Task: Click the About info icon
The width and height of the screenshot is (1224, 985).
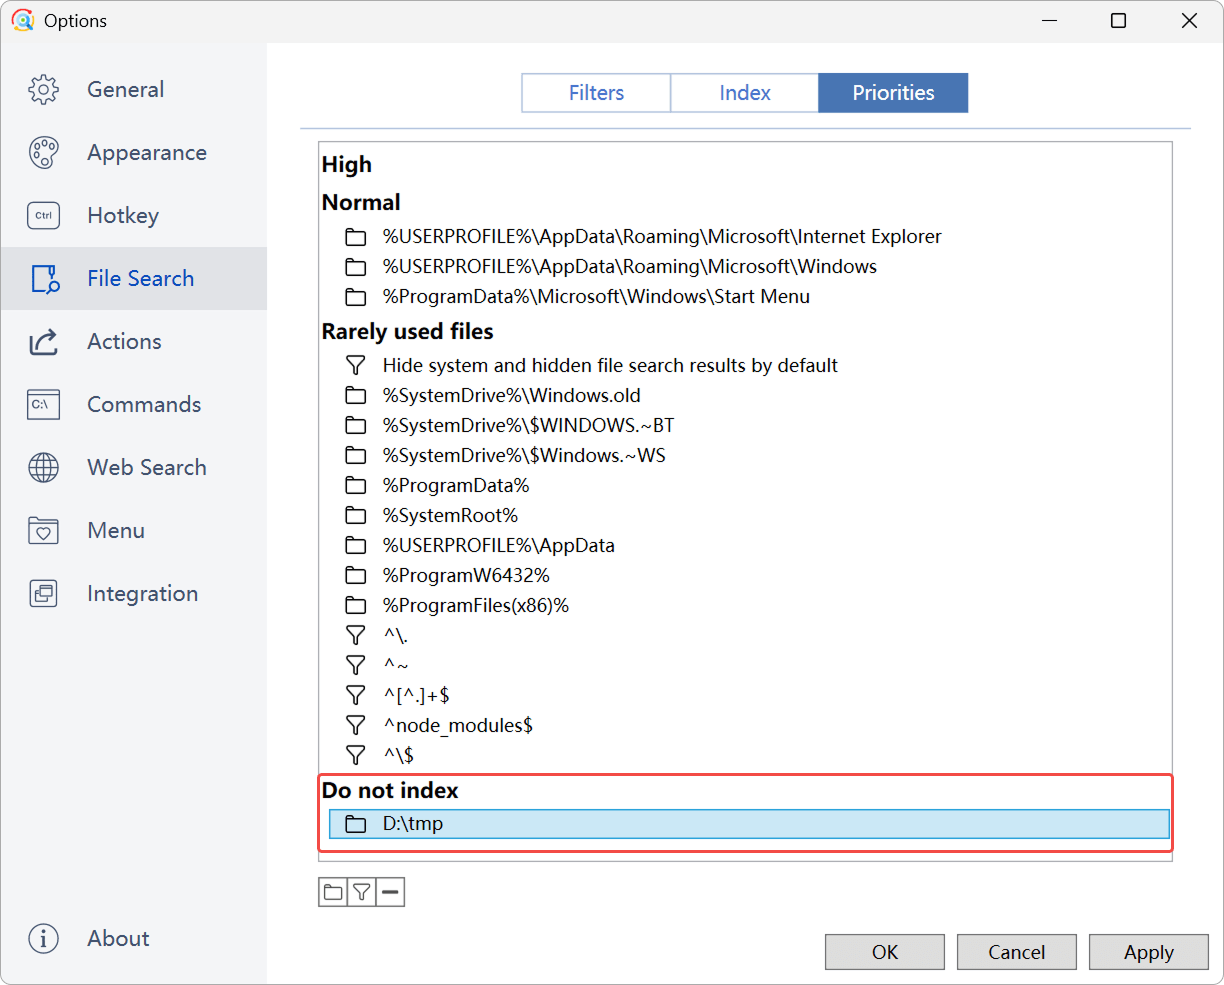Action: (43, 938)
